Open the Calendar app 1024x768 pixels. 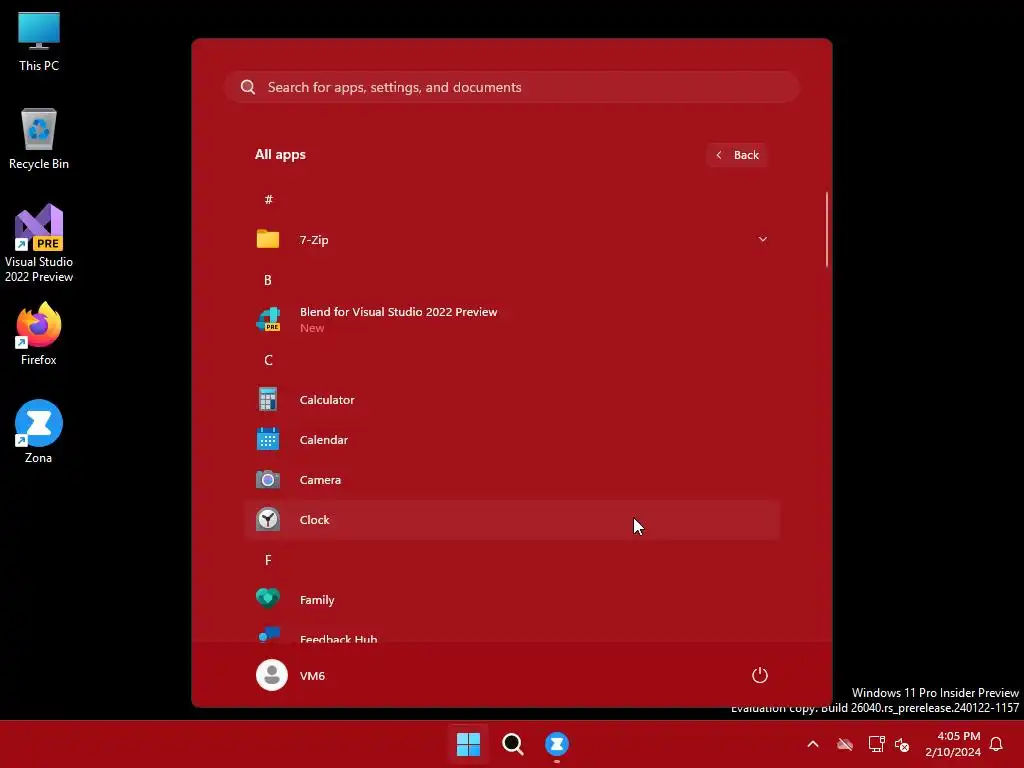pyautogui.click(x=512, y=440)
